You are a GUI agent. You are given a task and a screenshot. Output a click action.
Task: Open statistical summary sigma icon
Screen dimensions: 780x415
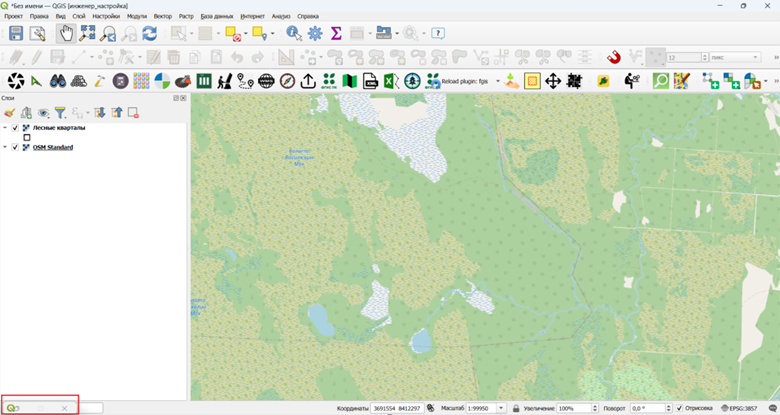(x=336, y=33)
